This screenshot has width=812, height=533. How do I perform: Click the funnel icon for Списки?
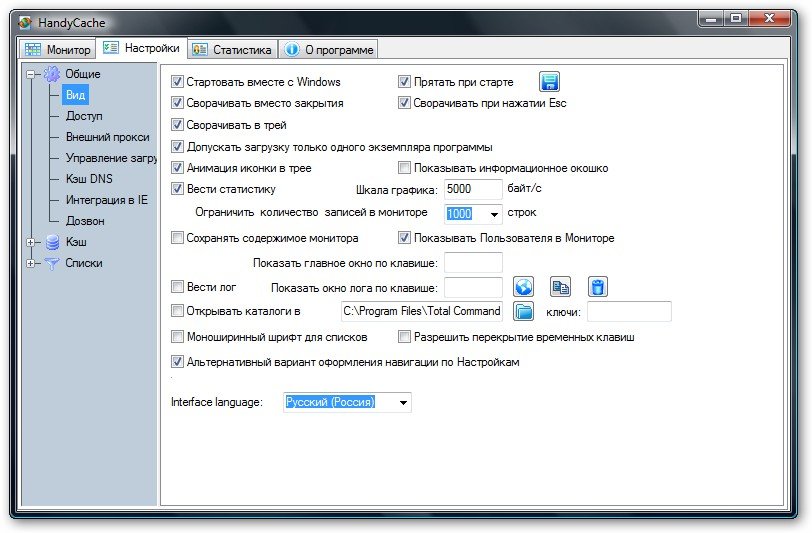point(52,264)
